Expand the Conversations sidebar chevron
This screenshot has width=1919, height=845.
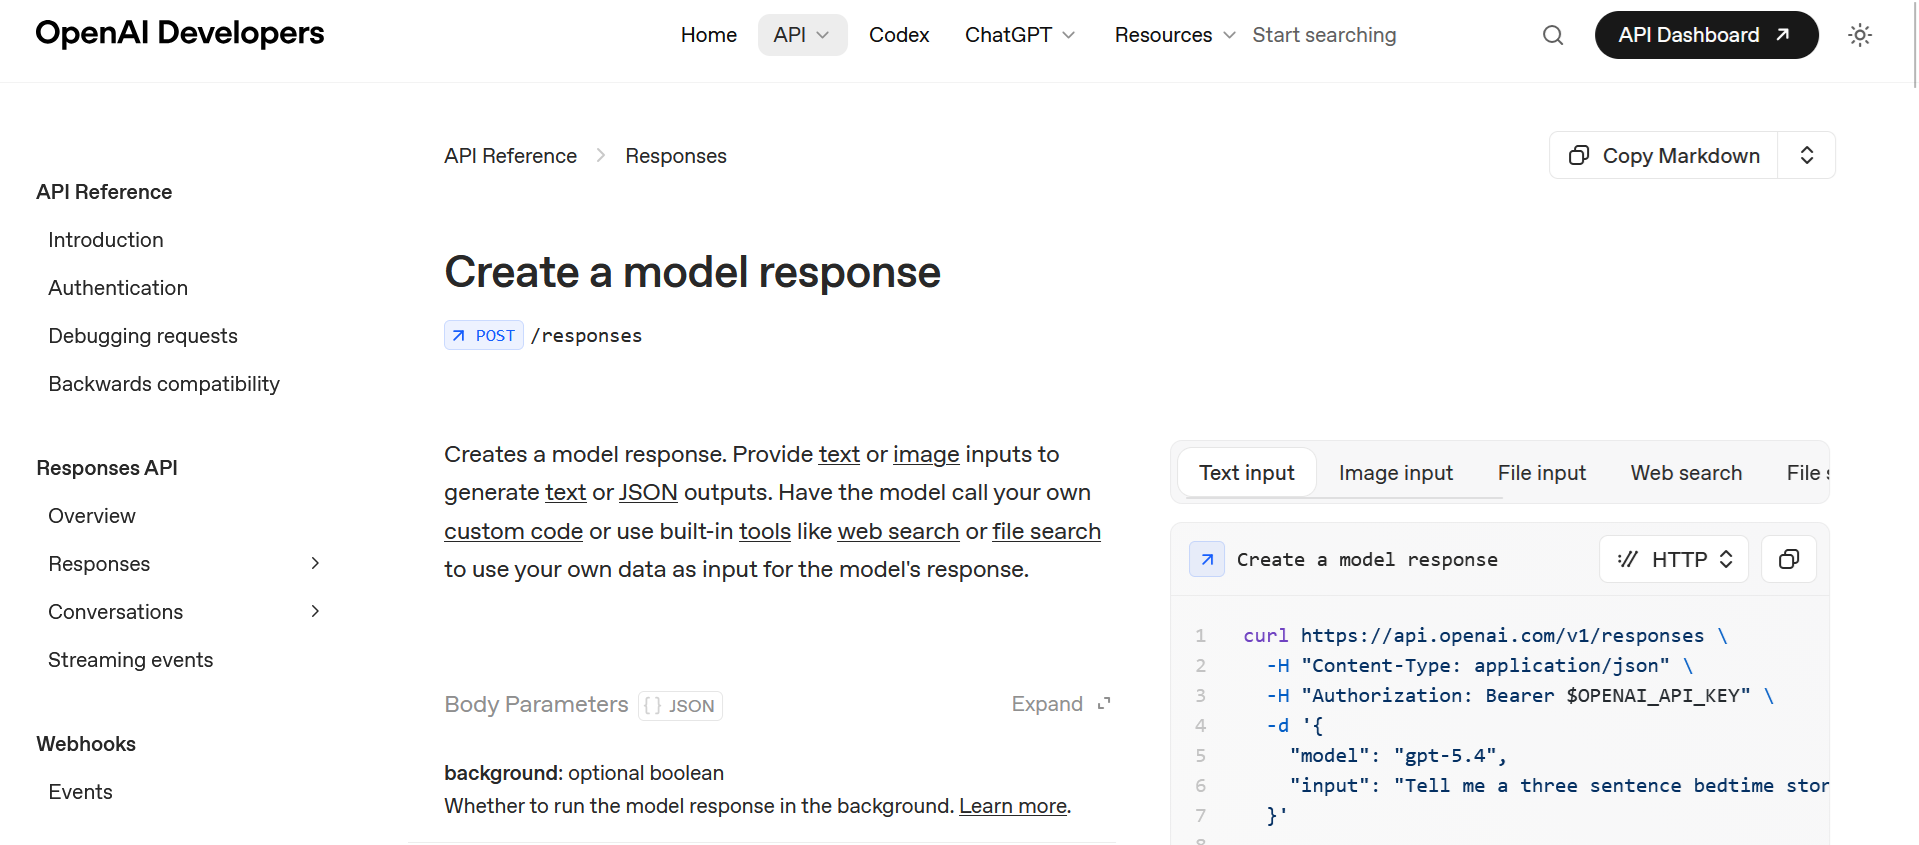coord(315,611)
